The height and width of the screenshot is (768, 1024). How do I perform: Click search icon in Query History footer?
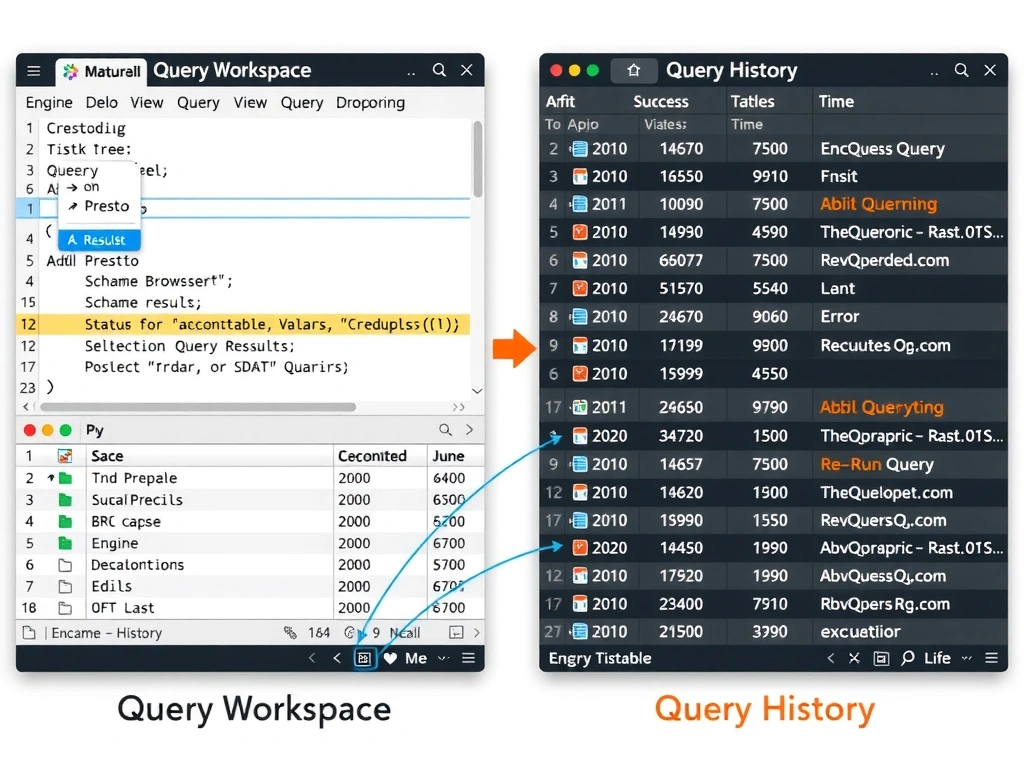click(908, 658)
